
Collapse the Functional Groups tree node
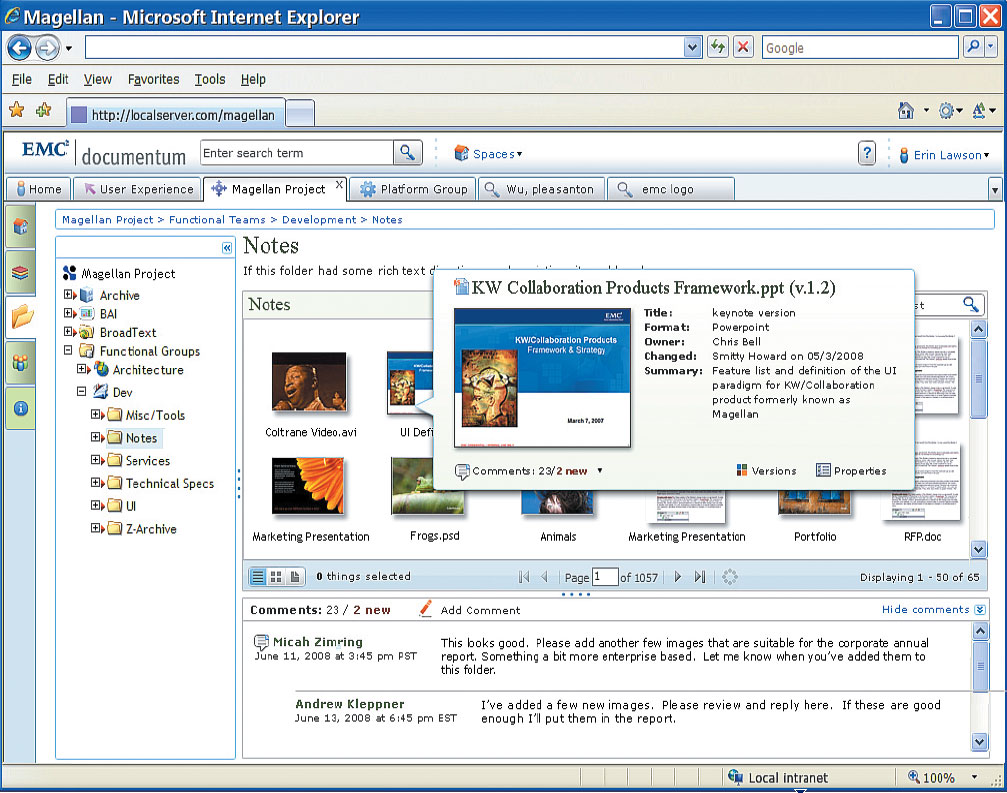click(69, 351)
